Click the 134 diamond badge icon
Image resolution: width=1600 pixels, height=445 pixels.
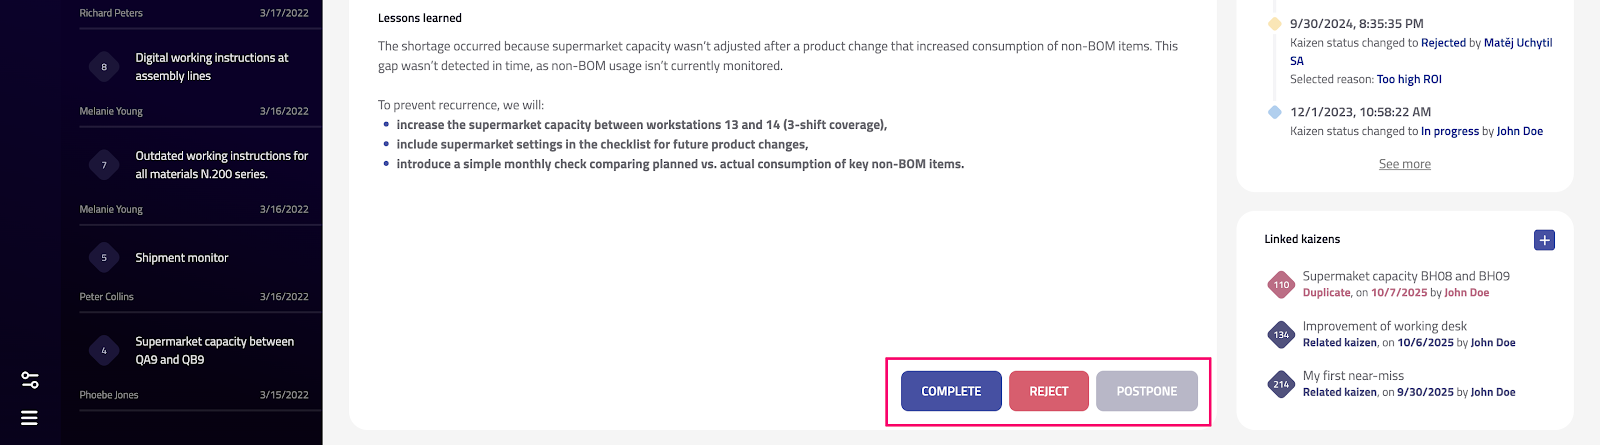1281,335
